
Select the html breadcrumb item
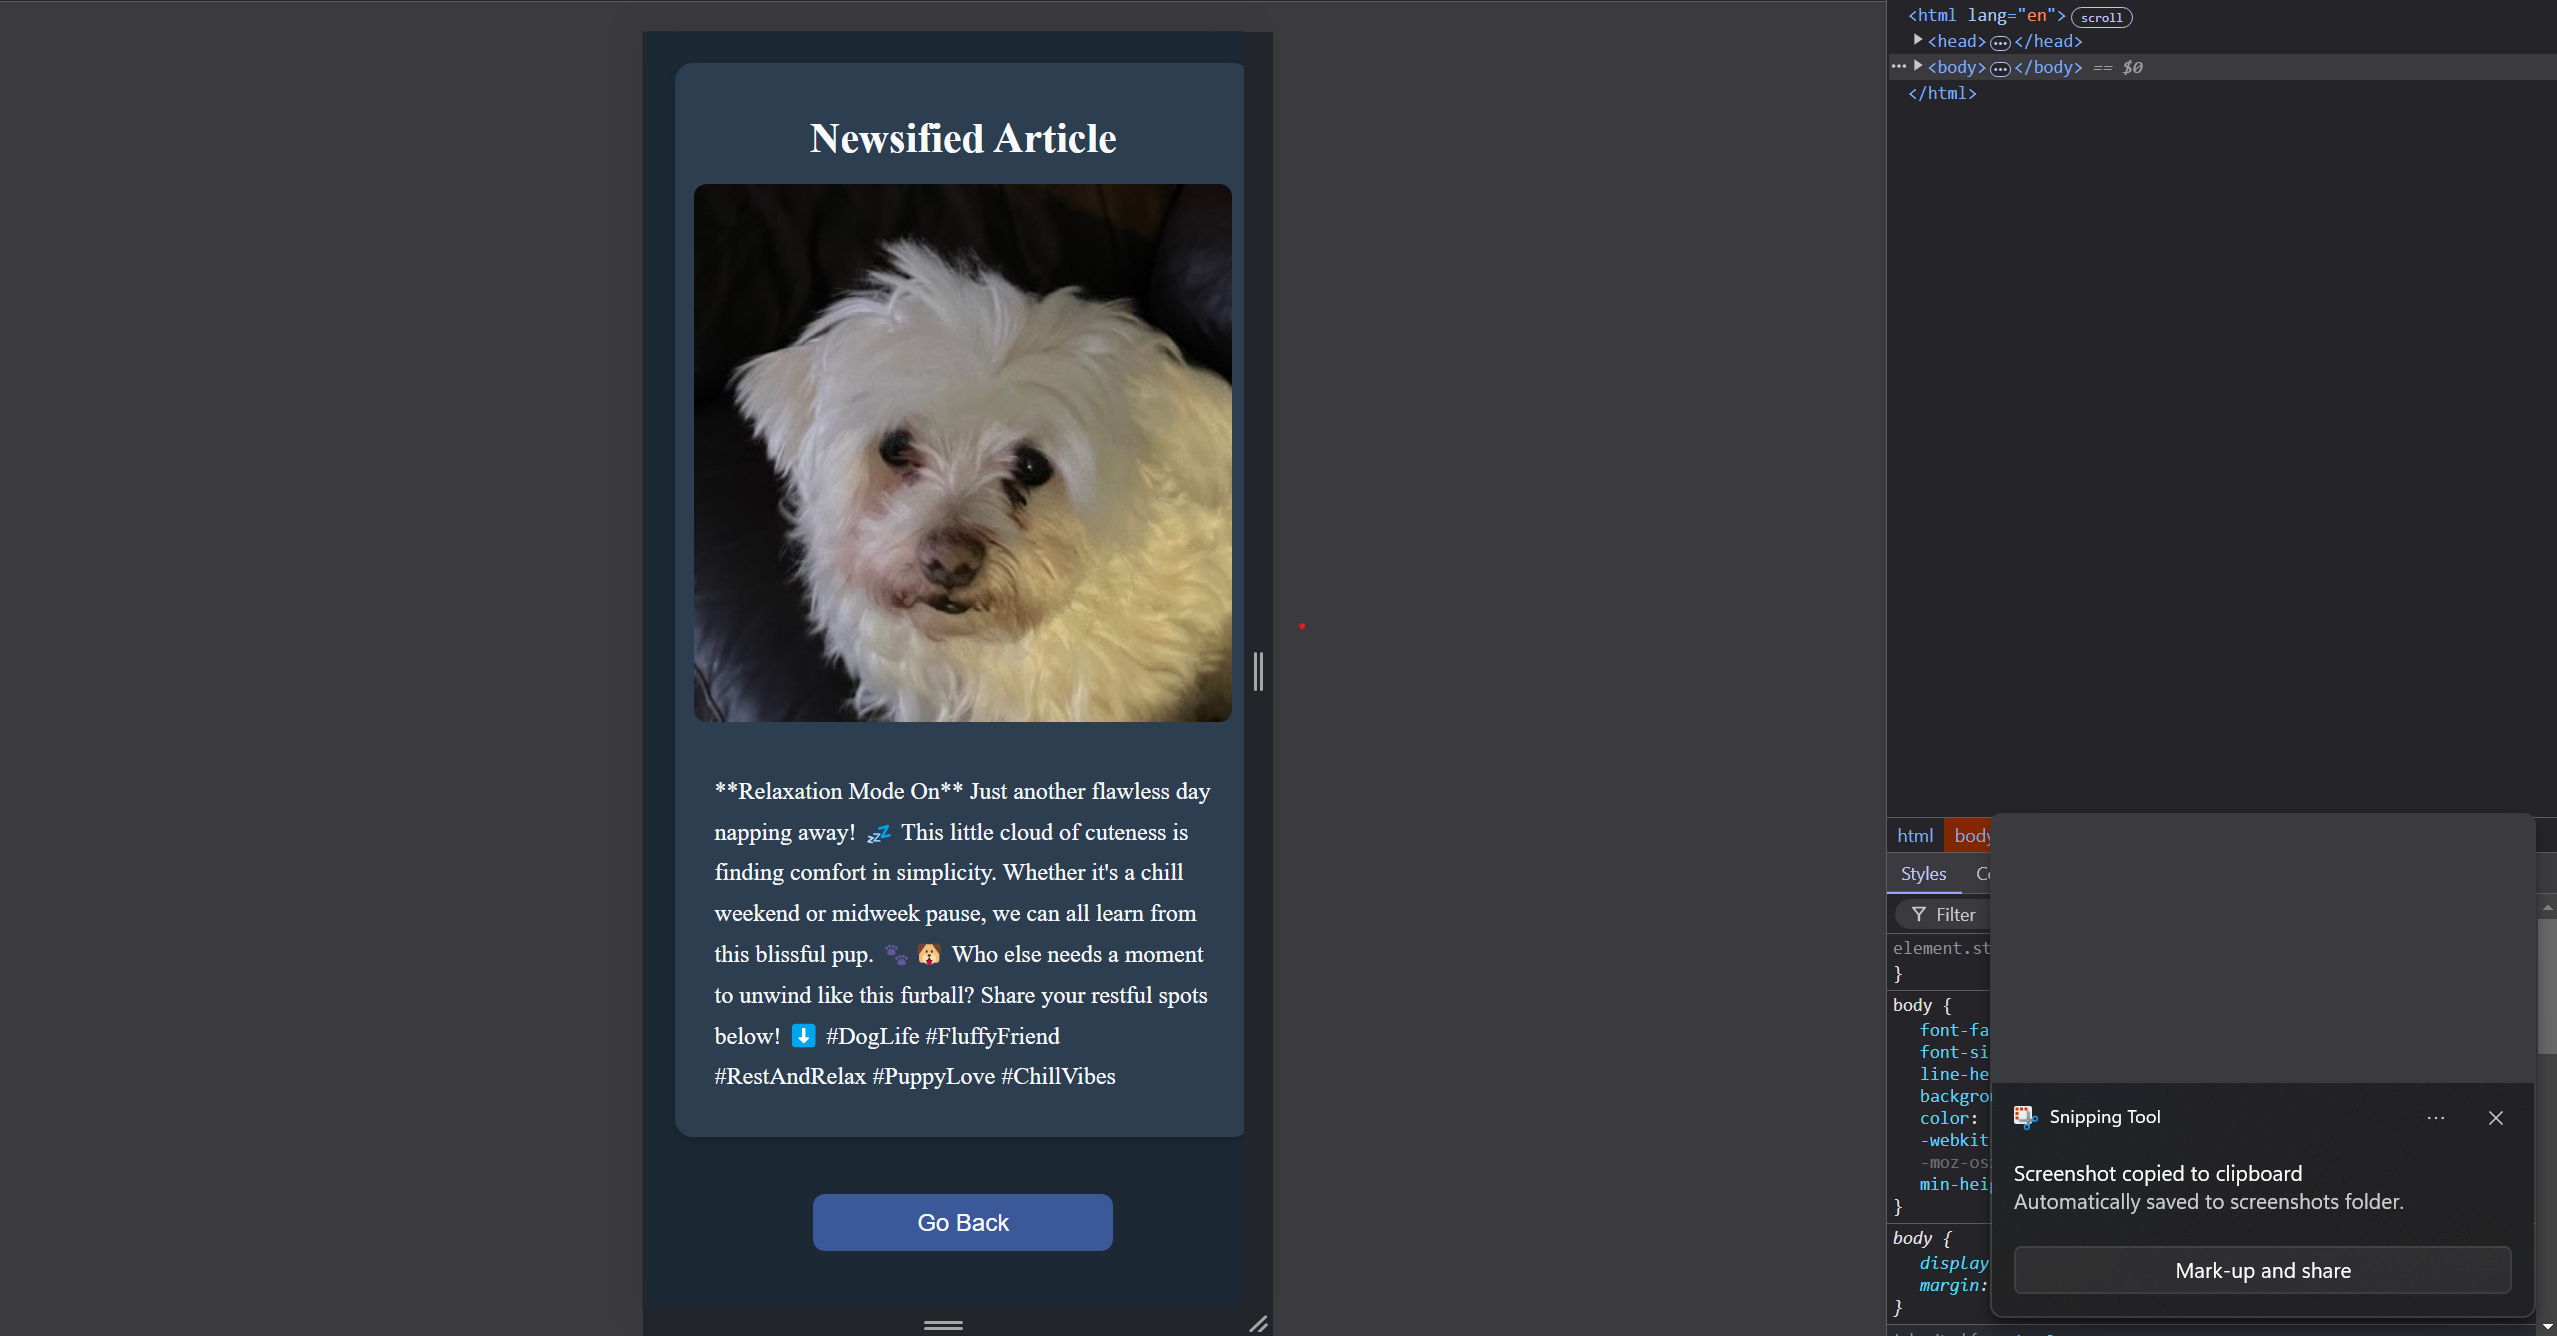pos(1914,836)
